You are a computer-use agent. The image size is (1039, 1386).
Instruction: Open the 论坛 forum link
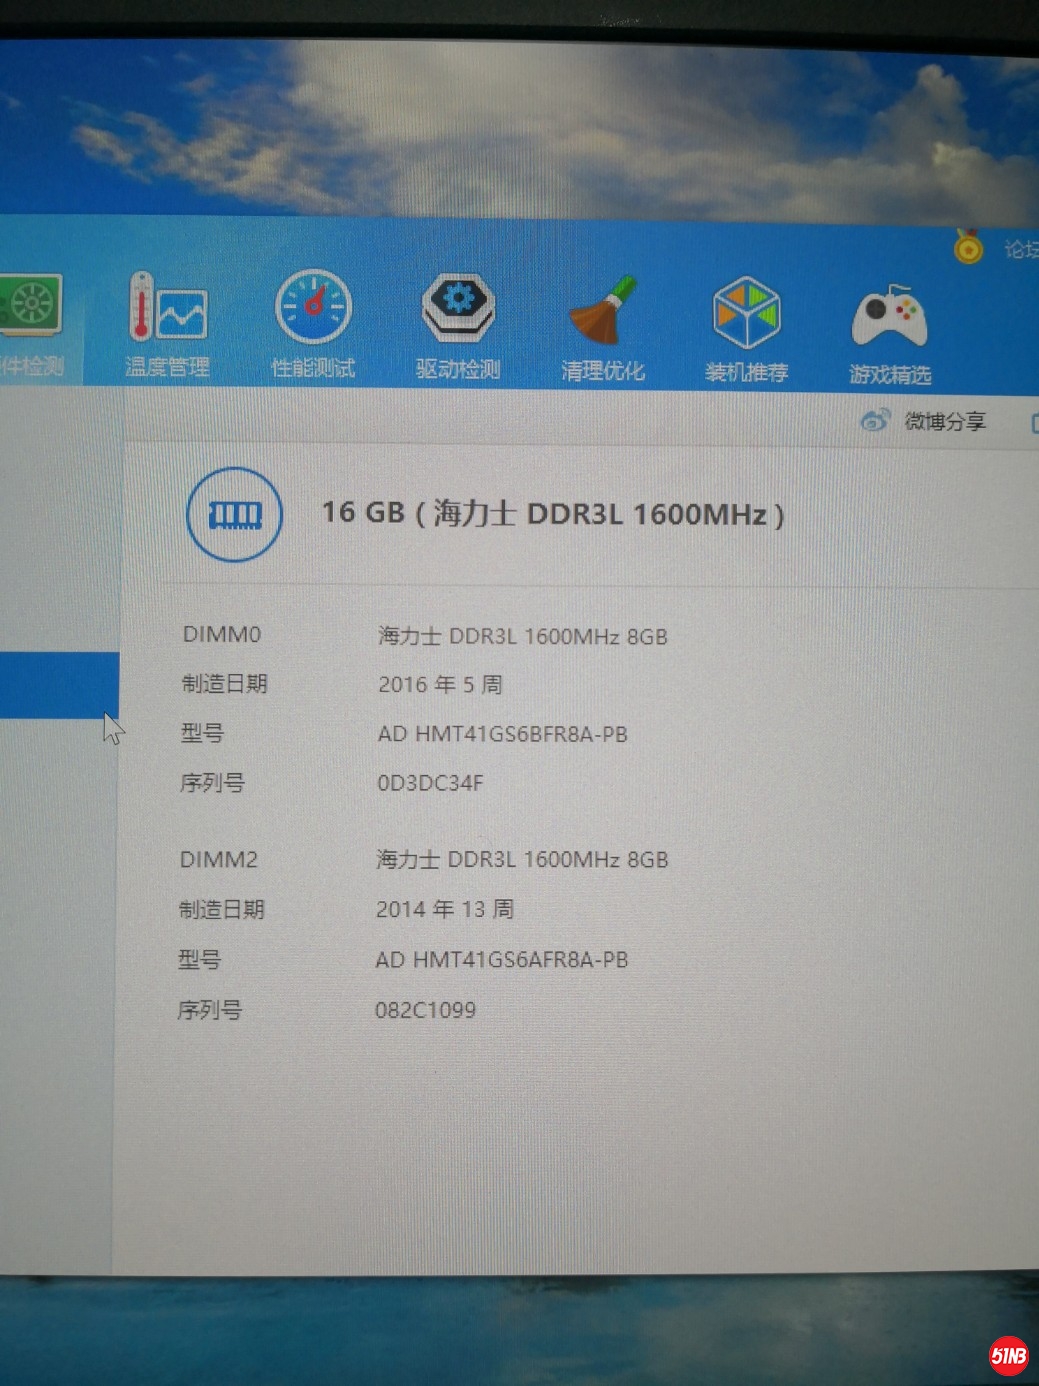point(1020,249)
